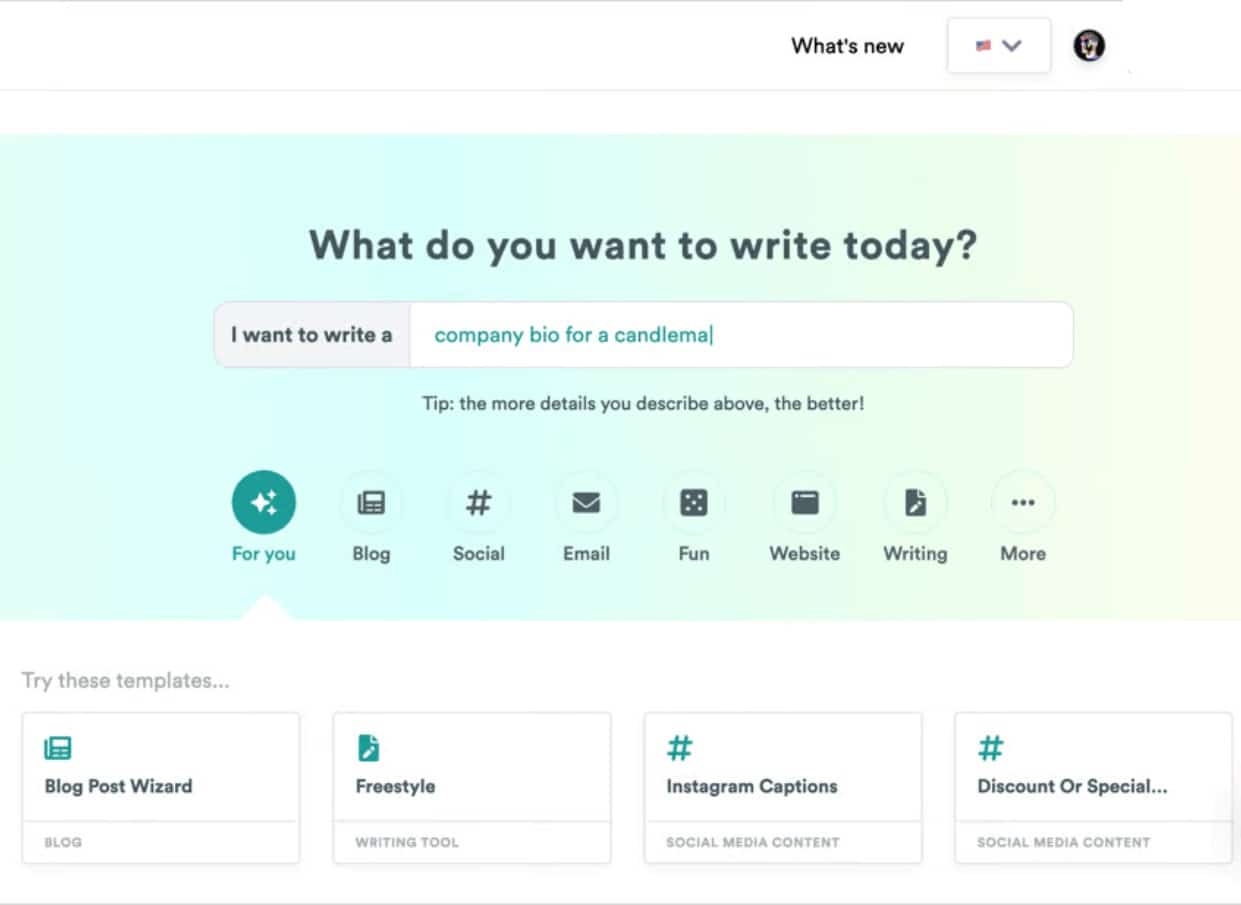Screen dimensions: 1241x905
Task: Choose the Instagram Captions template
Action: [x=783, y=786]
